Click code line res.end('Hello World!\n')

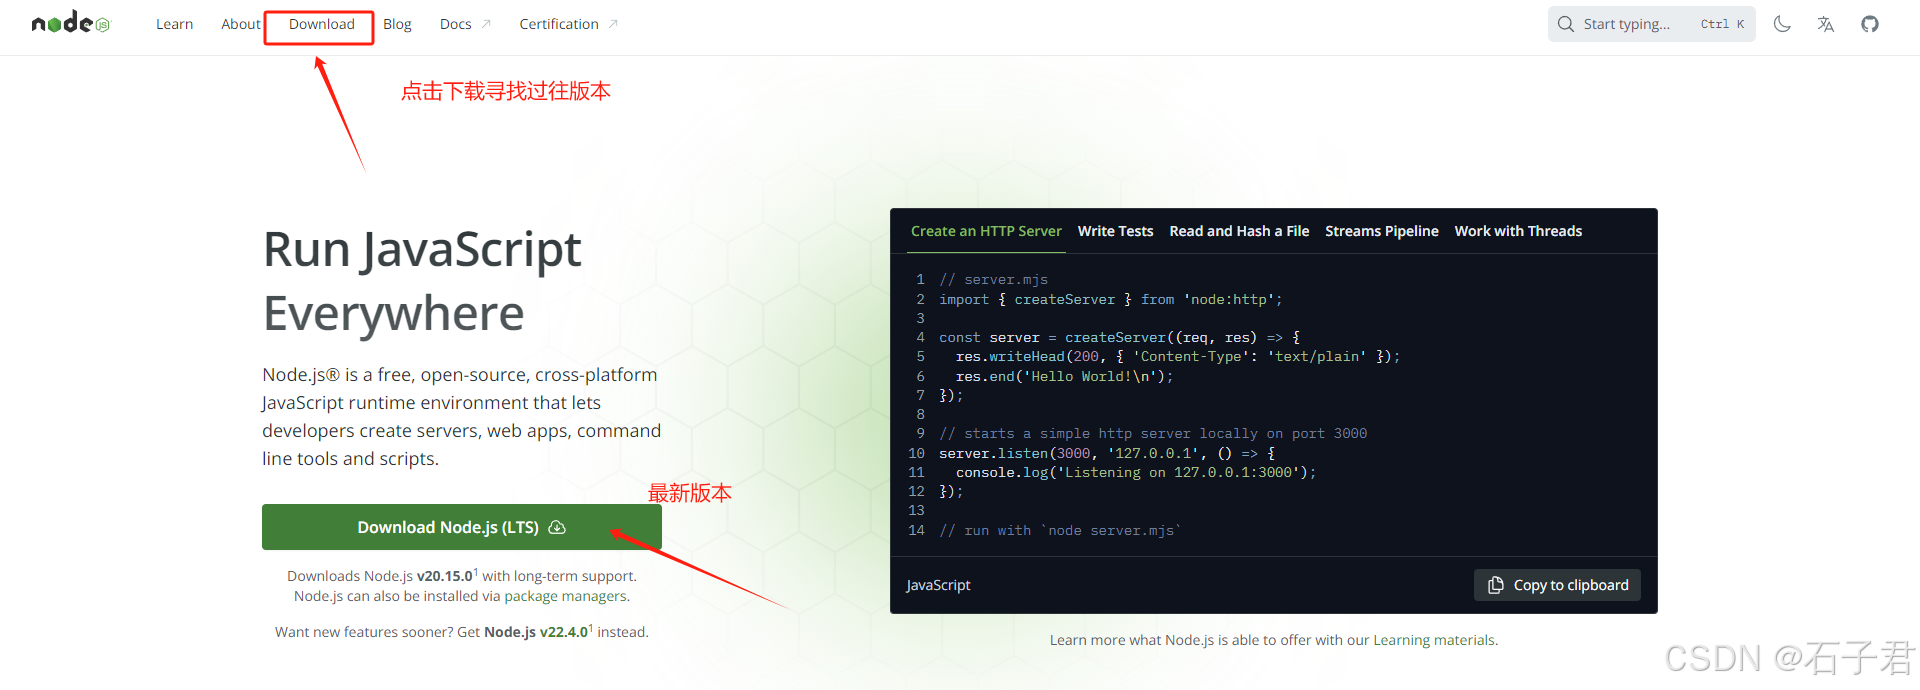1064,376
